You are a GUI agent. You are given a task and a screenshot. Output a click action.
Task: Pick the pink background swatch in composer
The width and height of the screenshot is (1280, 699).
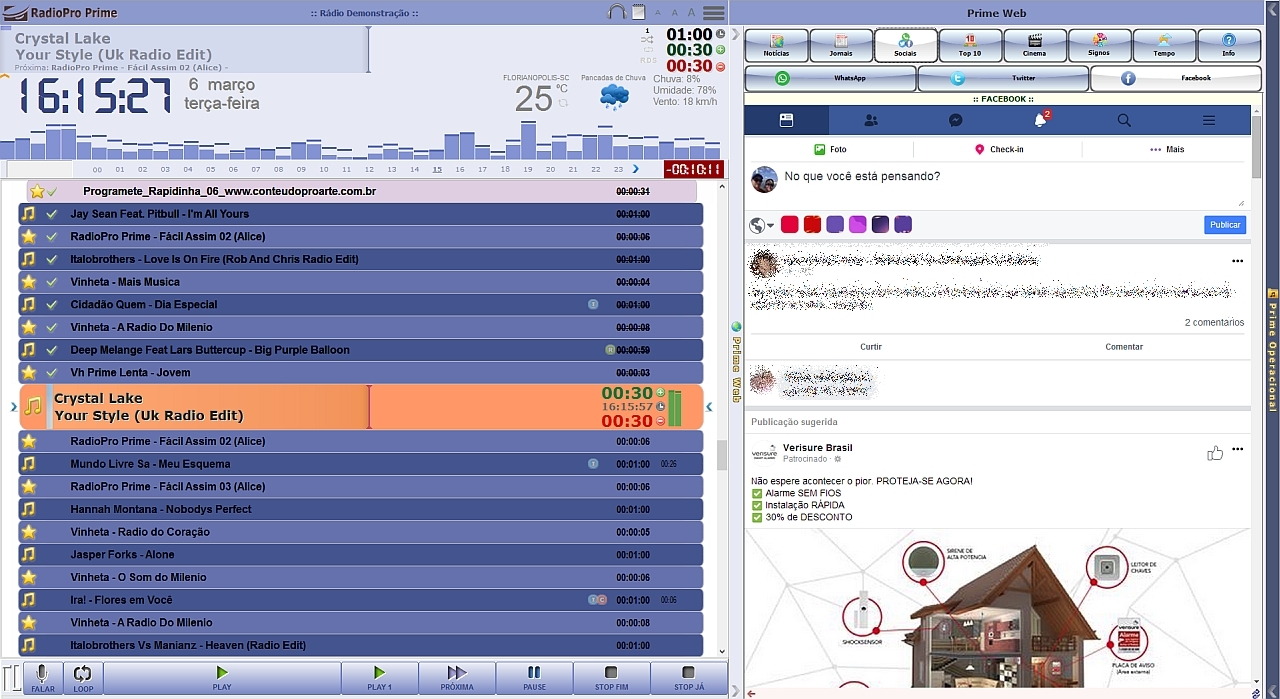click(858, 225)
